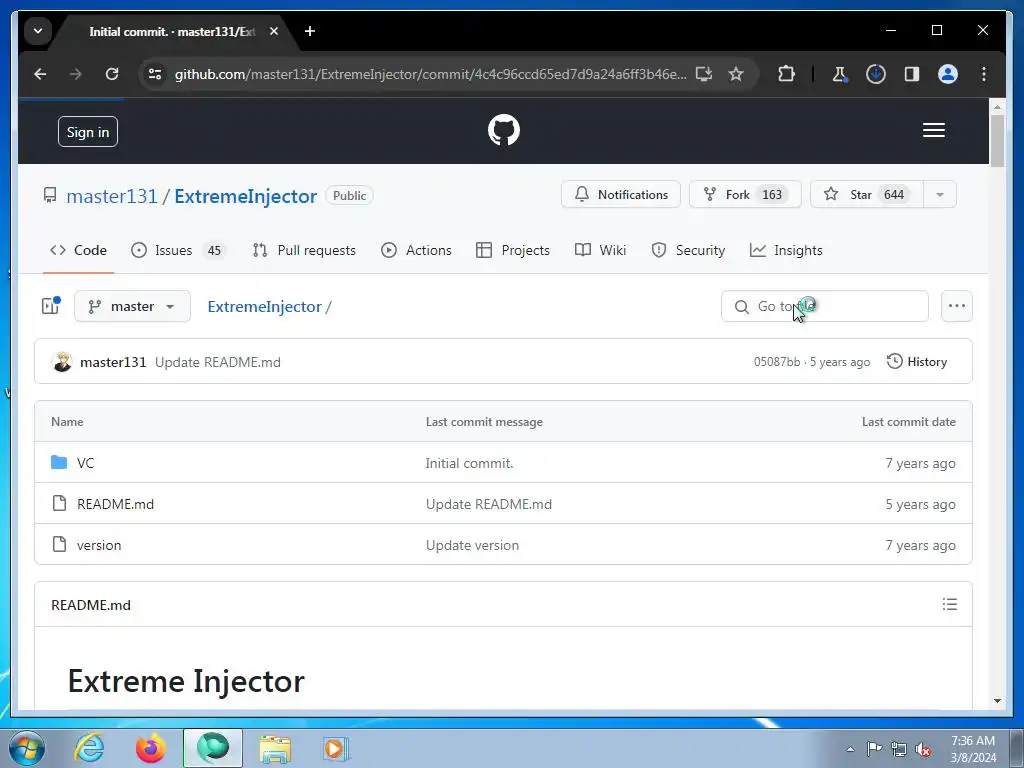View commit History
1024x768 pixels.
click(917, 362)
